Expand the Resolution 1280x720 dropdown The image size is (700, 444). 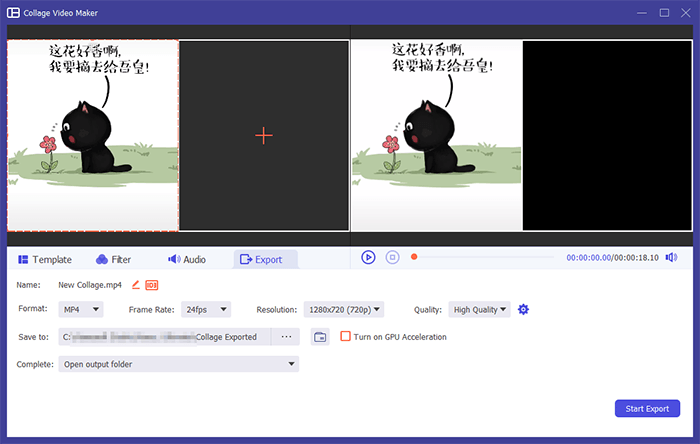(344, 309)
